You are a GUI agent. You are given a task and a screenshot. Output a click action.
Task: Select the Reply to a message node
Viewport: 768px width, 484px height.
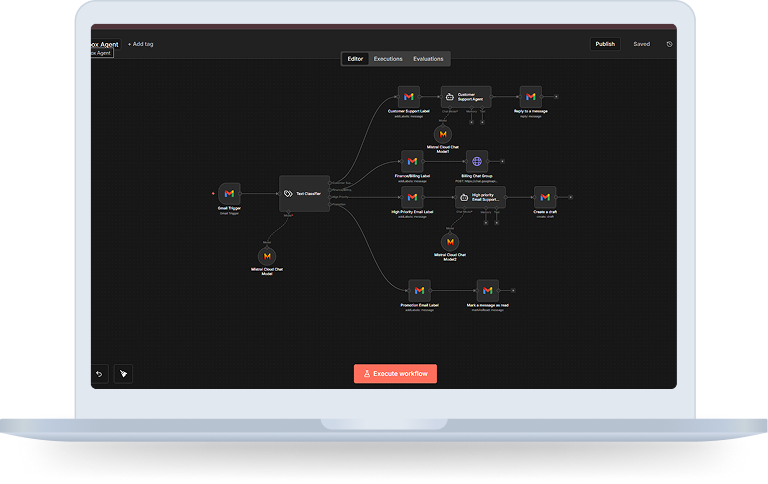pyautogui.click(x=531, y=97)
